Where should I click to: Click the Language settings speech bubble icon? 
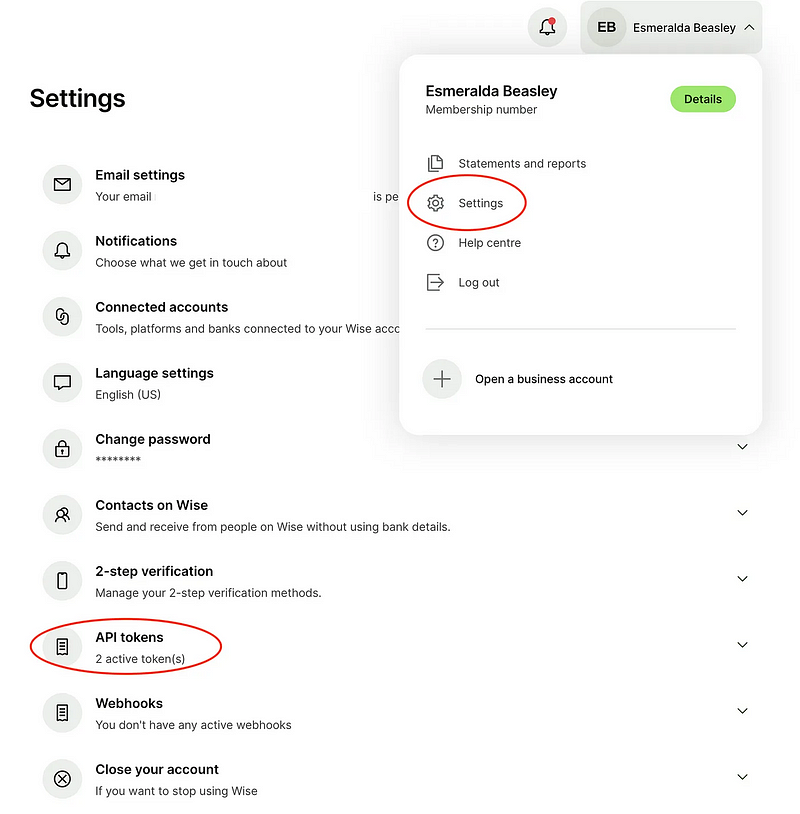point(62,383)
